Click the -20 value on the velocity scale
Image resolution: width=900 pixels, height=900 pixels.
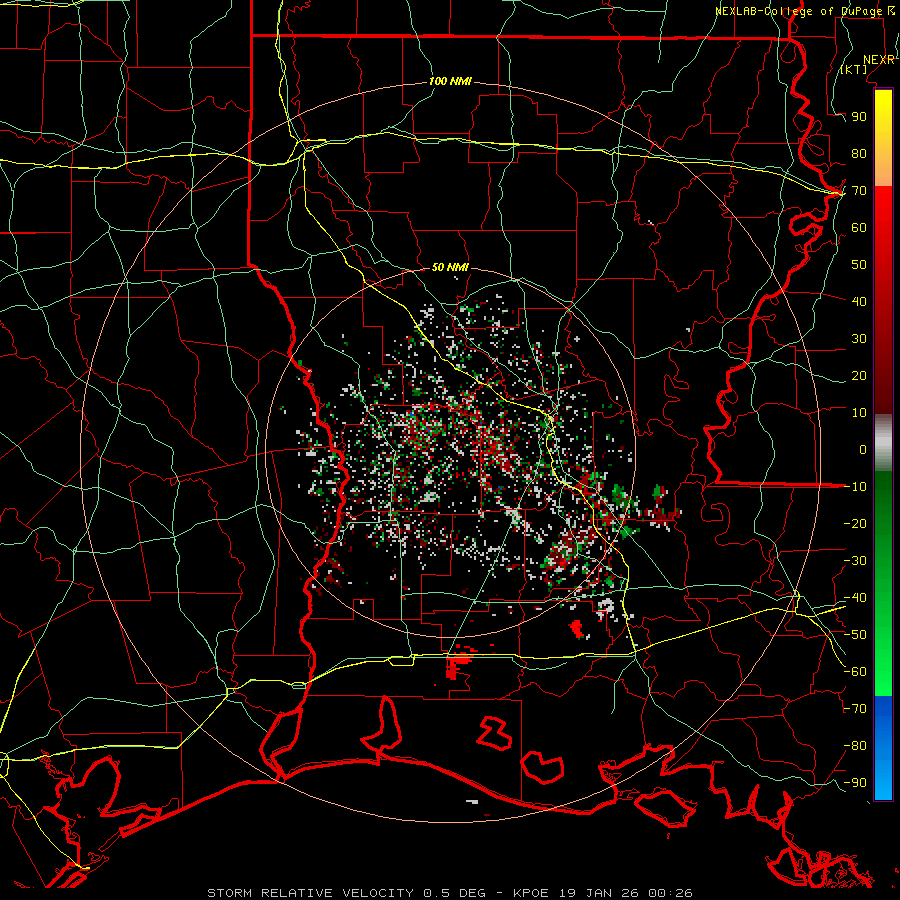tap(855, 523)
